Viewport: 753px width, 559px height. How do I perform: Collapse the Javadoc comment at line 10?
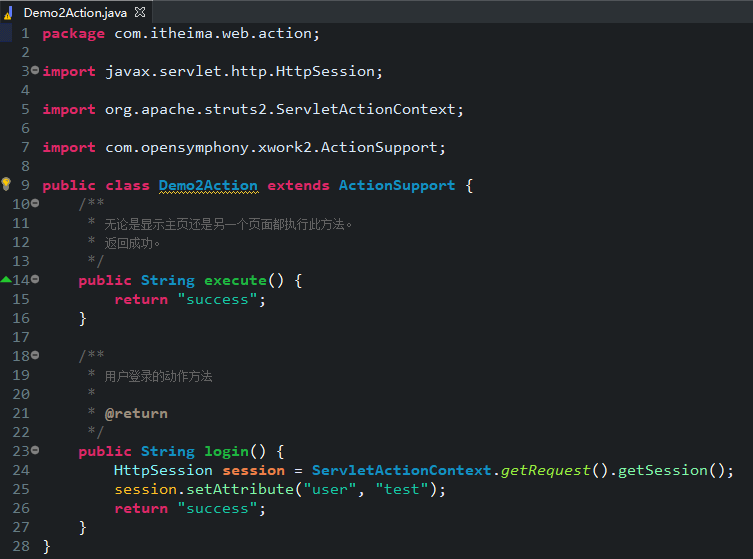pos(35,204)
